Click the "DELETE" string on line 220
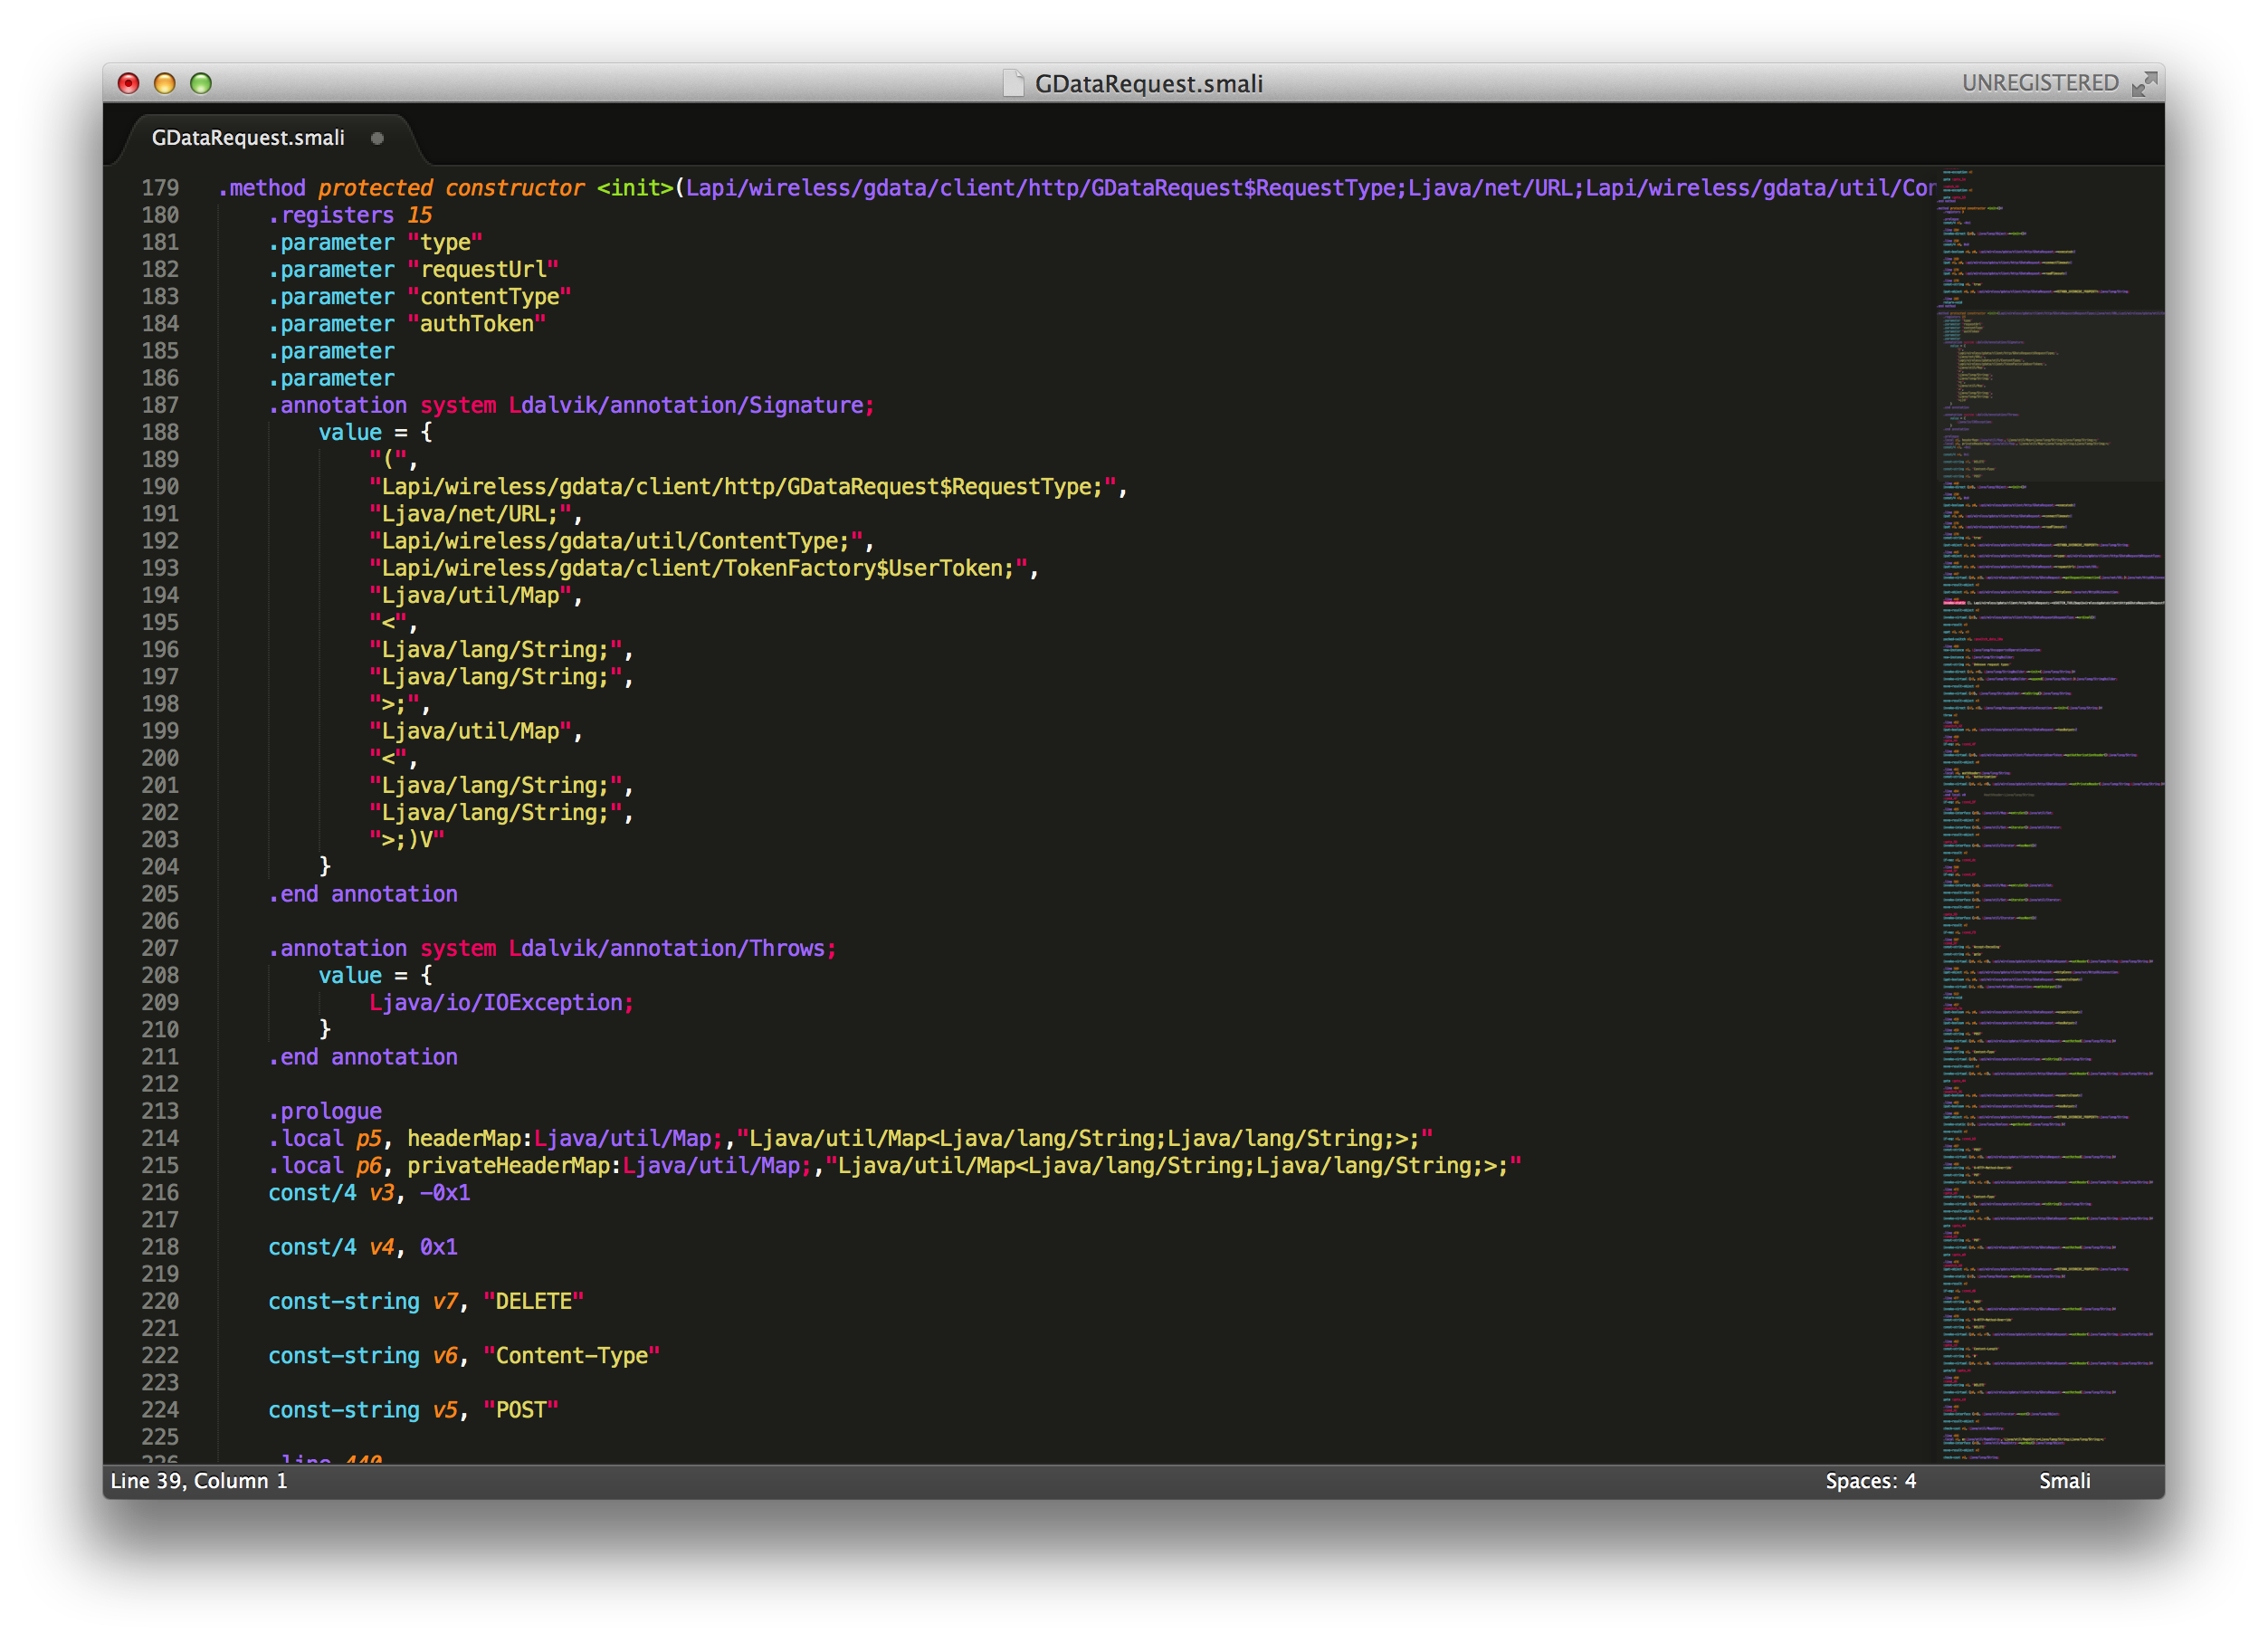Image resolution: width=2268 pixels, height=1642 pixels. [533, 1301]
